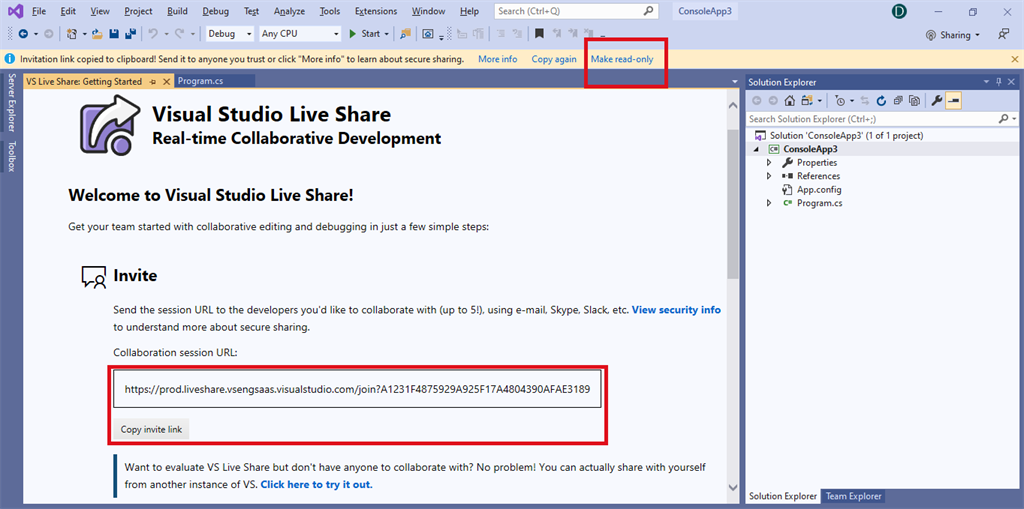Open the File menu

pyautogui.click(x=39, y=11)
